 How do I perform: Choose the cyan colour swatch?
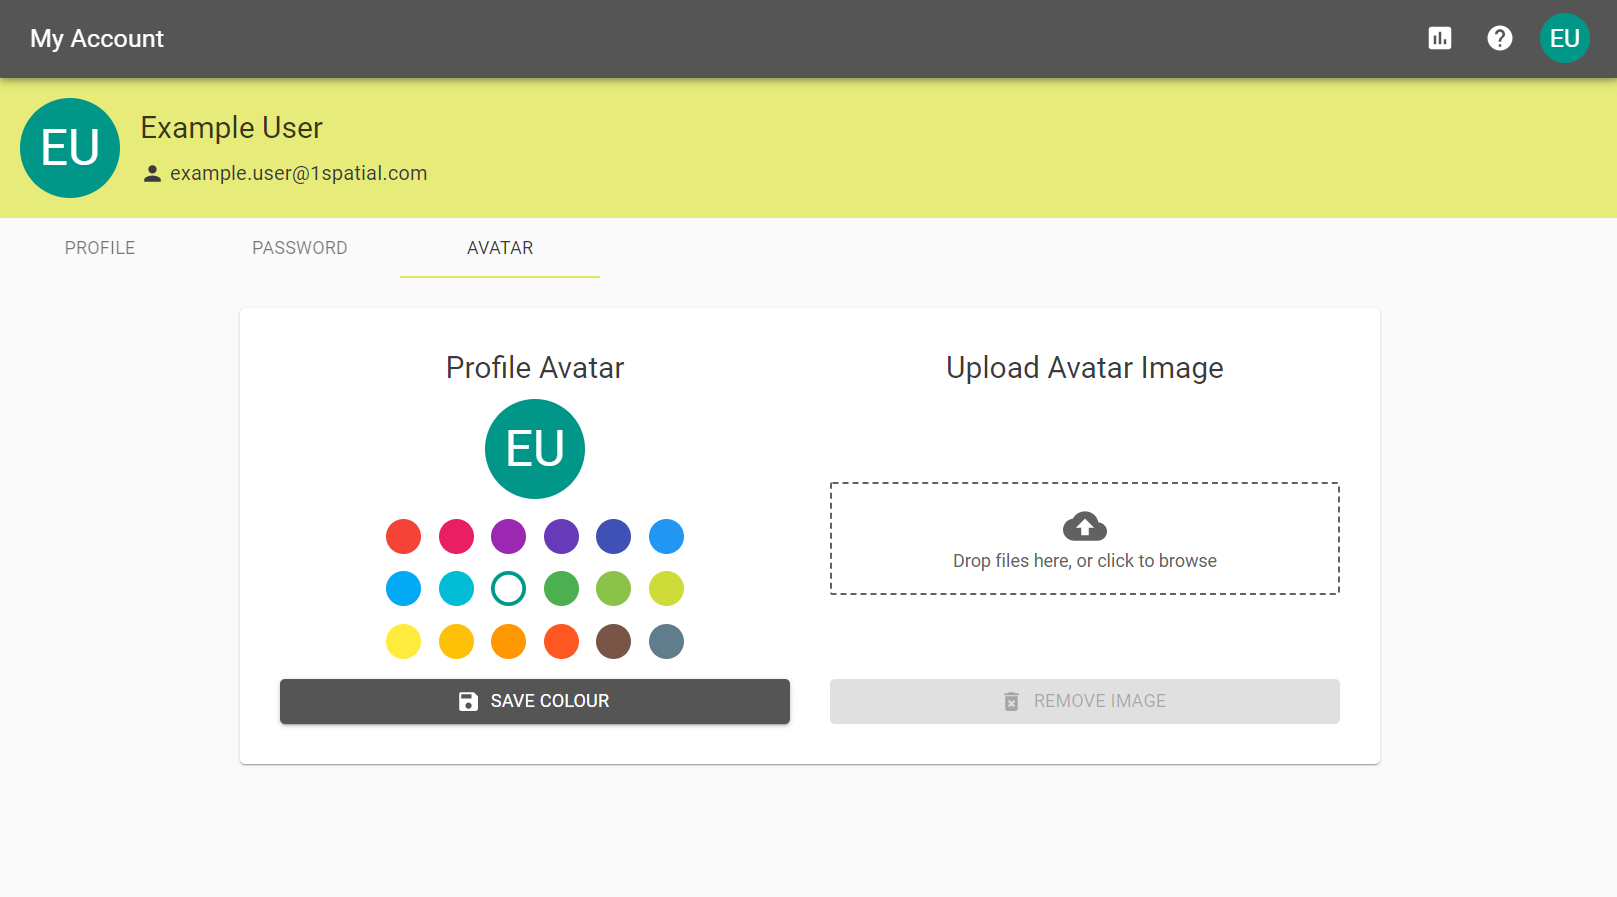click(456, 589)
